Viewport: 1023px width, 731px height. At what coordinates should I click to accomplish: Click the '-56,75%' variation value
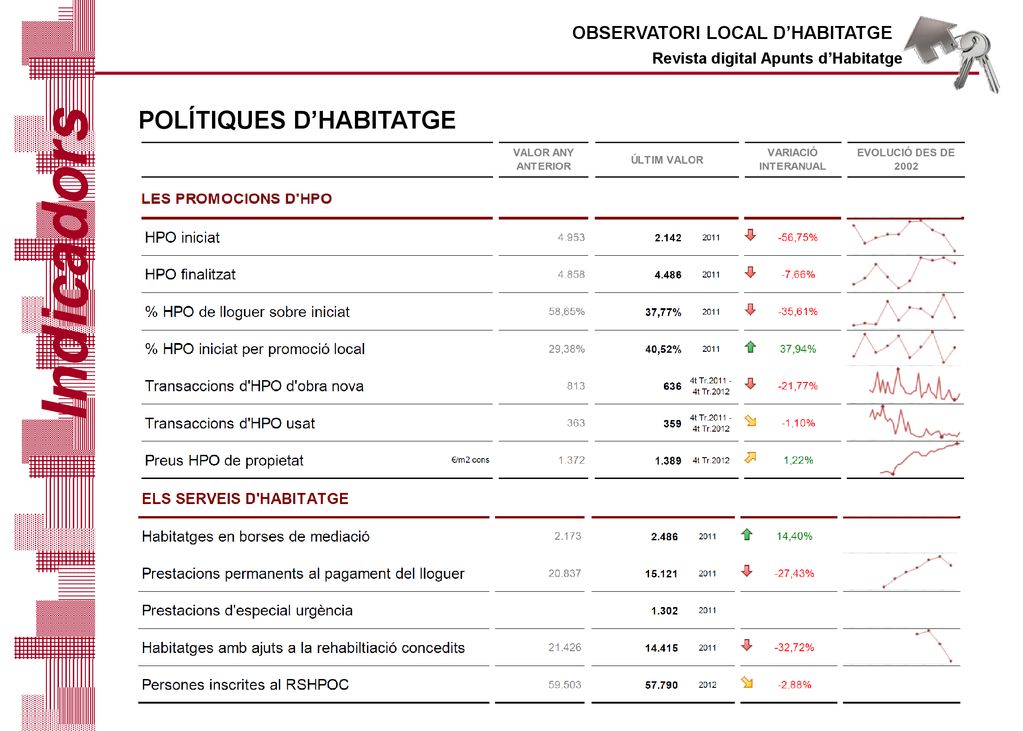coord(797,238)
